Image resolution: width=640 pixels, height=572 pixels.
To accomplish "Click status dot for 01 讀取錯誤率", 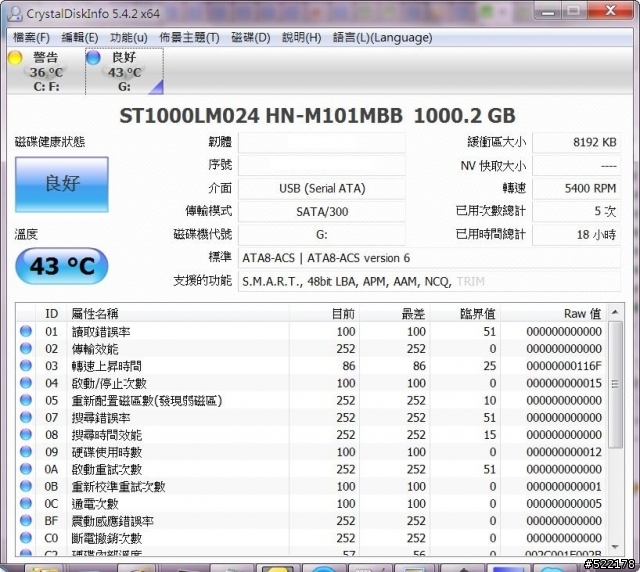I will [x=26, y=331].
